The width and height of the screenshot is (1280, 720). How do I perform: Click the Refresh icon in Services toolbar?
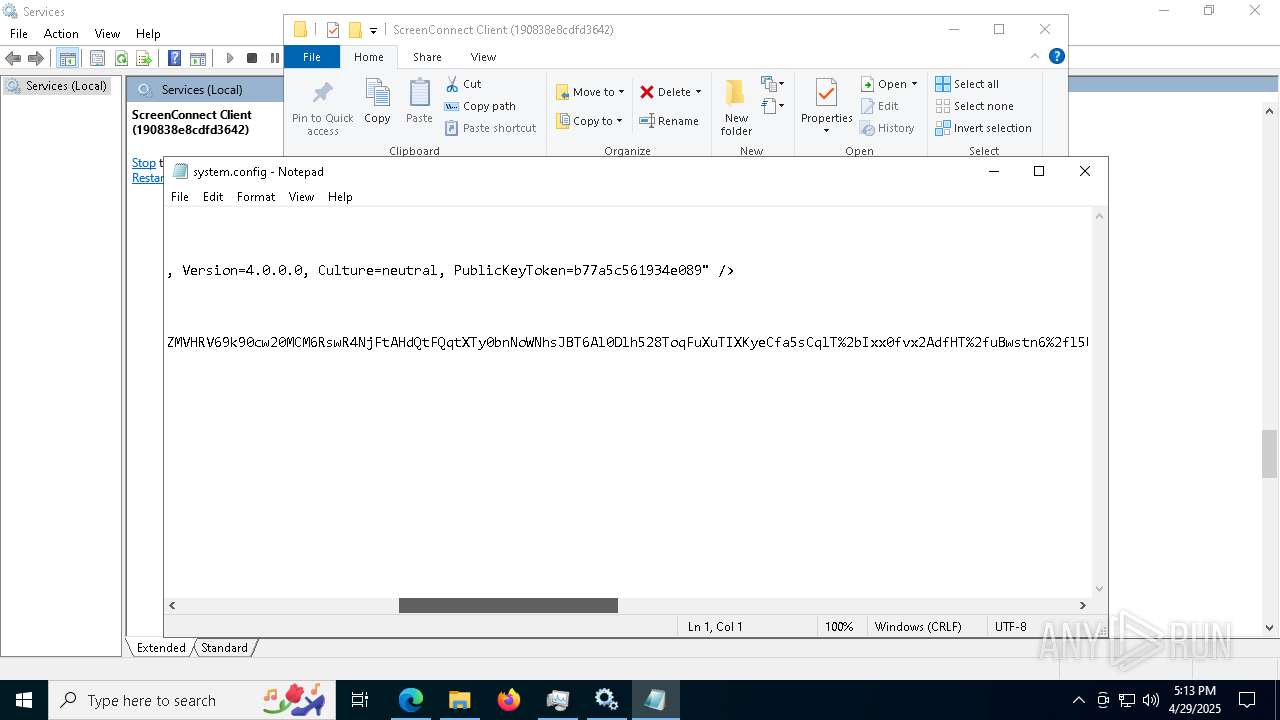(x=121, y=58)
